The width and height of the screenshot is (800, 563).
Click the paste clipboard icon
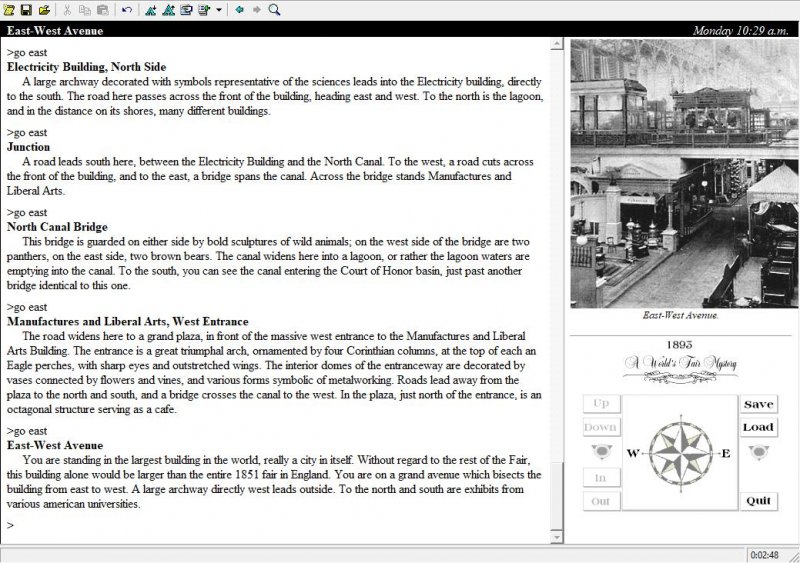click(103, 10)
